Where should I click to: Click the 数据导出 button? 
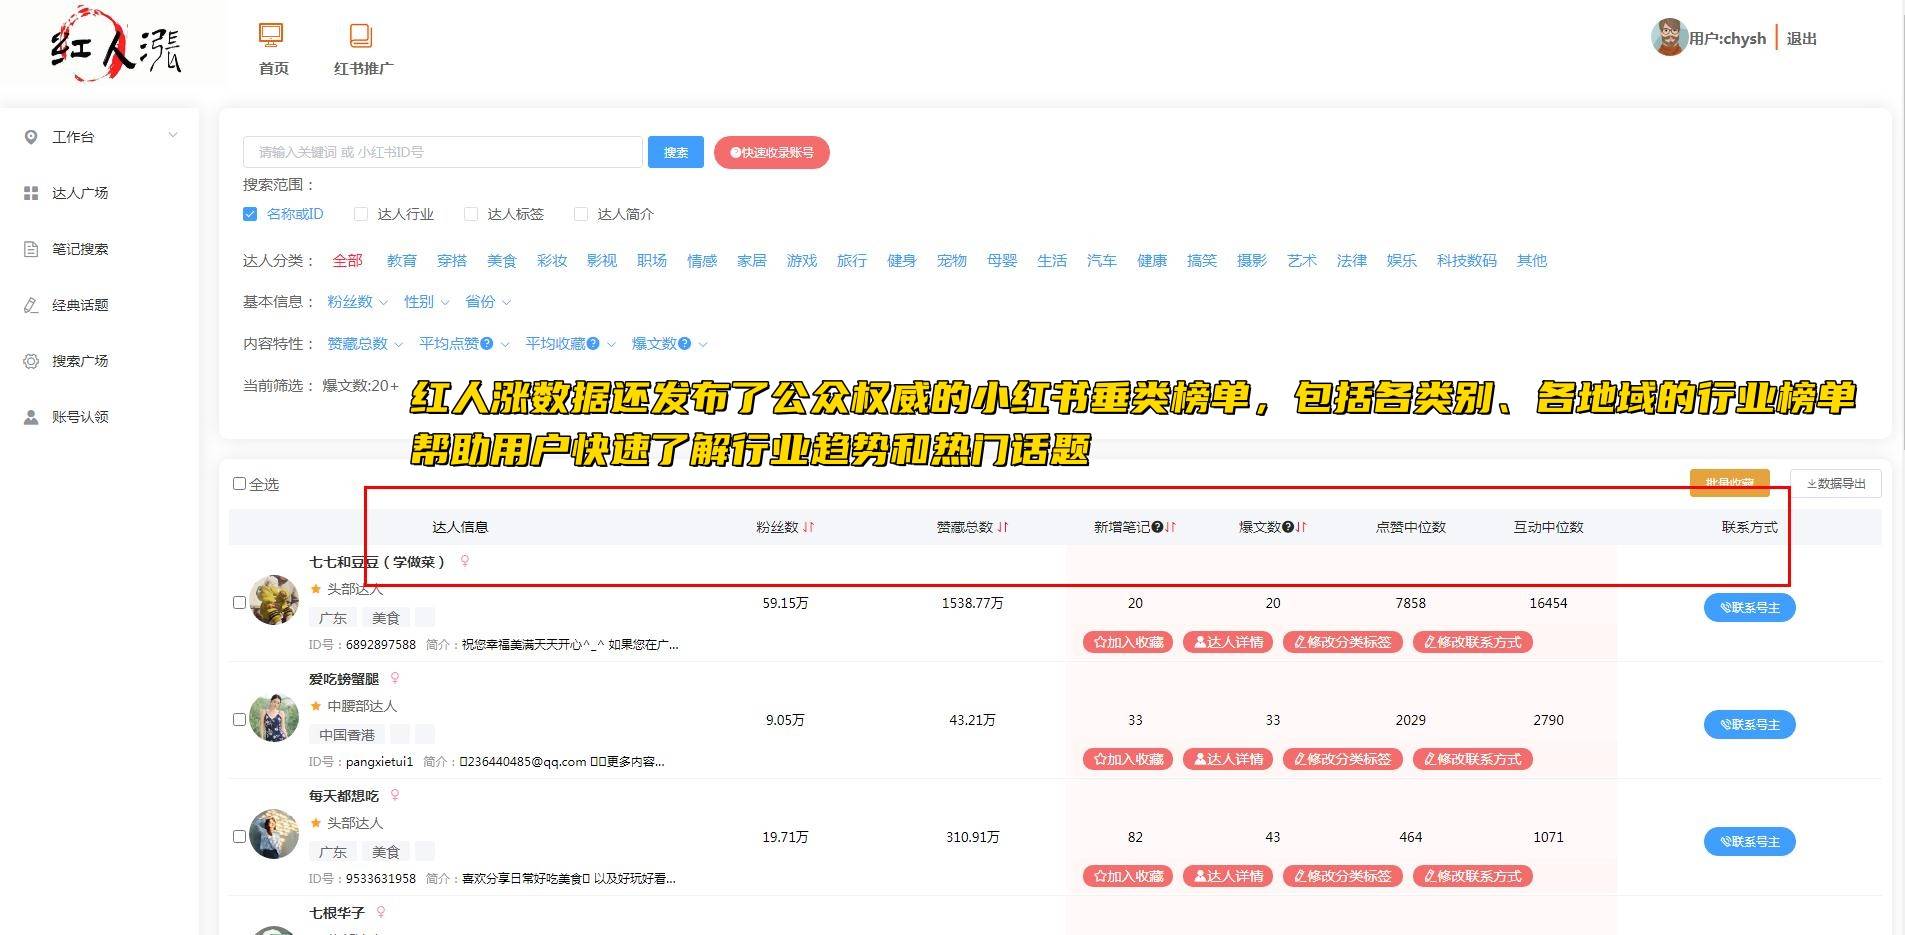pos(1836,484)
